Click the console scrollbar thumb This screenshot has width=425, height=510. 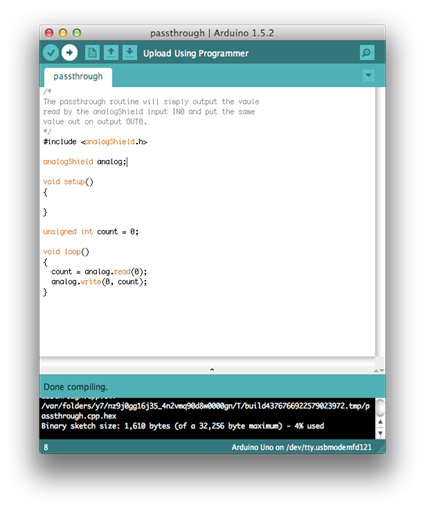(380, 407)
